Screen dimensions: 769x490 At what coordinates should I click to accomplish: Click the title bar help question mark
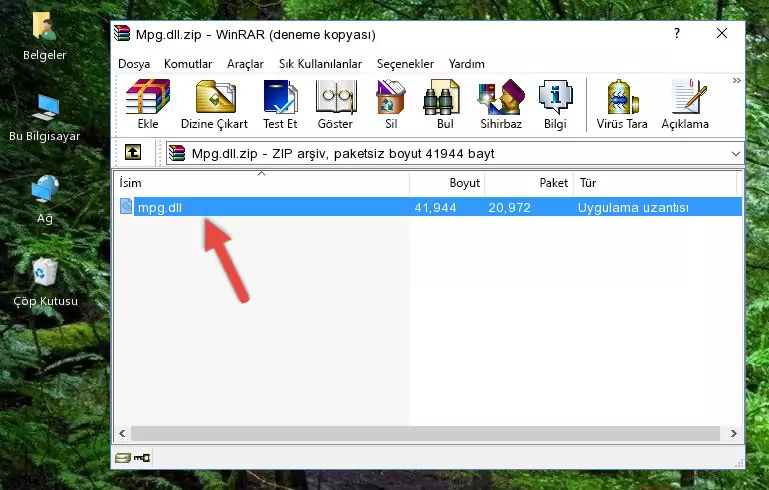677,33
